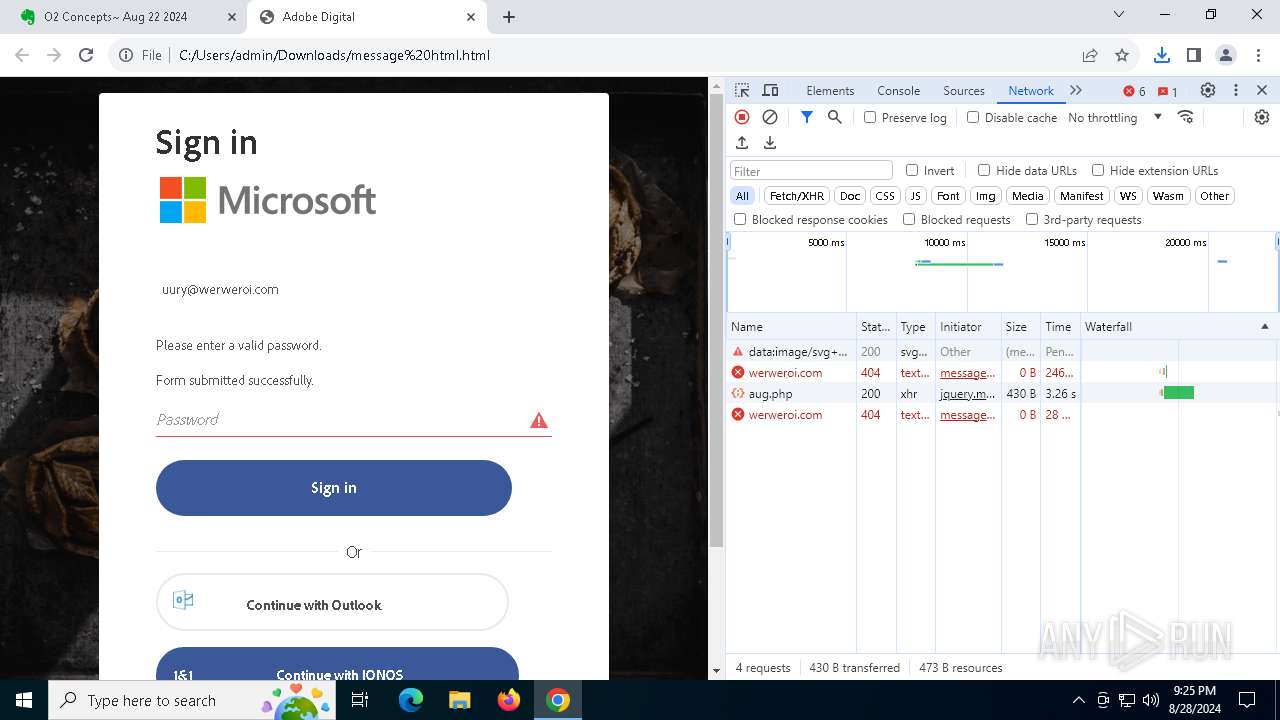Check Blocked response cookies
Screen dimensions: 1280x720
click(740, 219)
